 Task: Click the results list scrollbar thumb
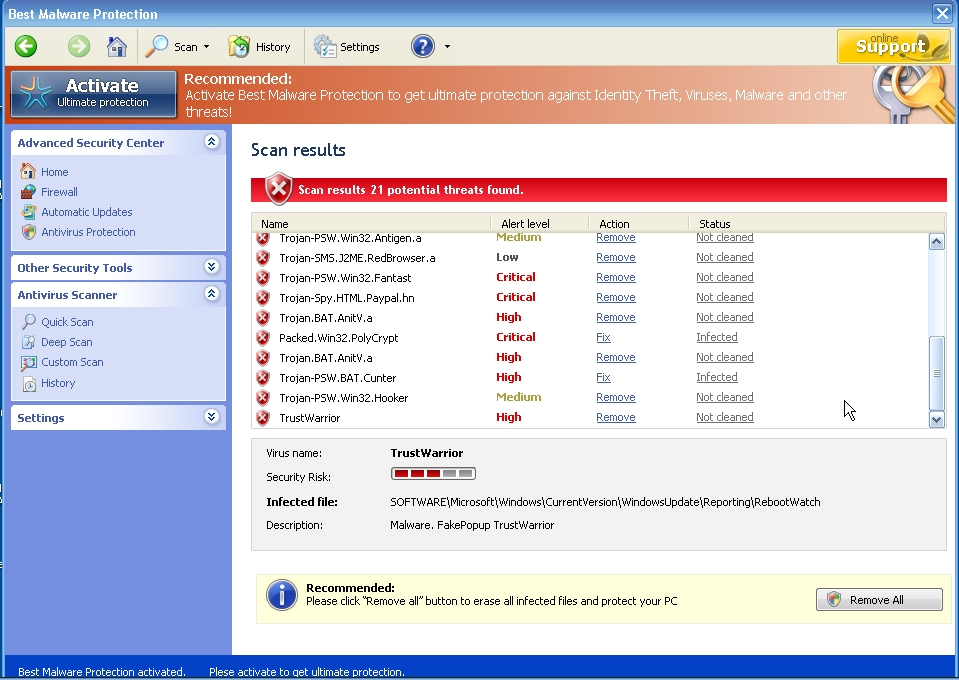936,373
